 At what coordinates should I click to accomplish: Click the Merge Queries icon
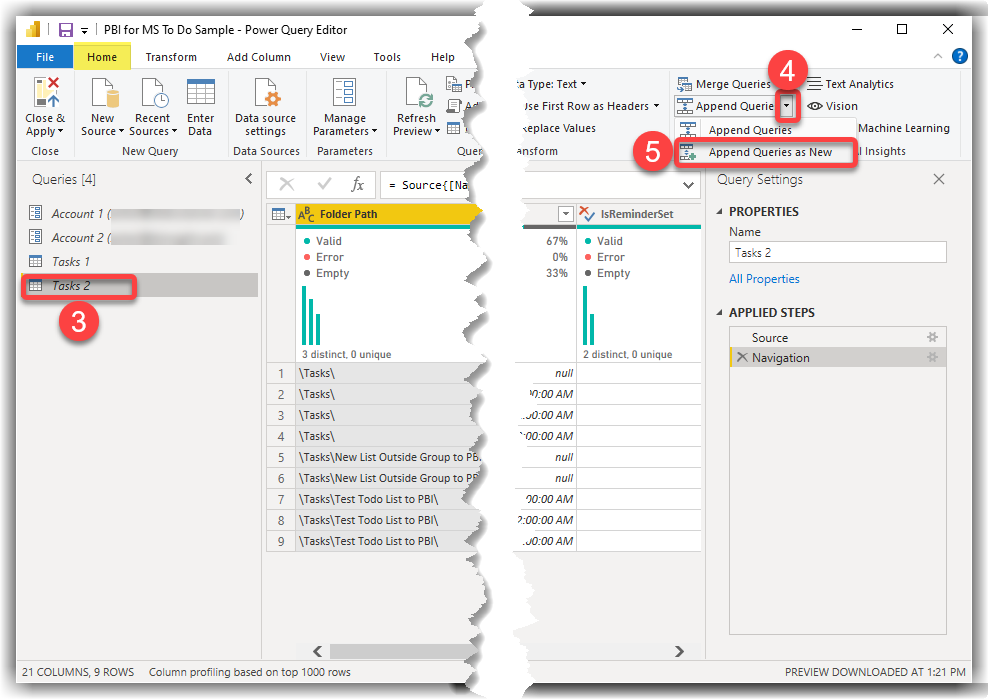click(x=684, y=84)
